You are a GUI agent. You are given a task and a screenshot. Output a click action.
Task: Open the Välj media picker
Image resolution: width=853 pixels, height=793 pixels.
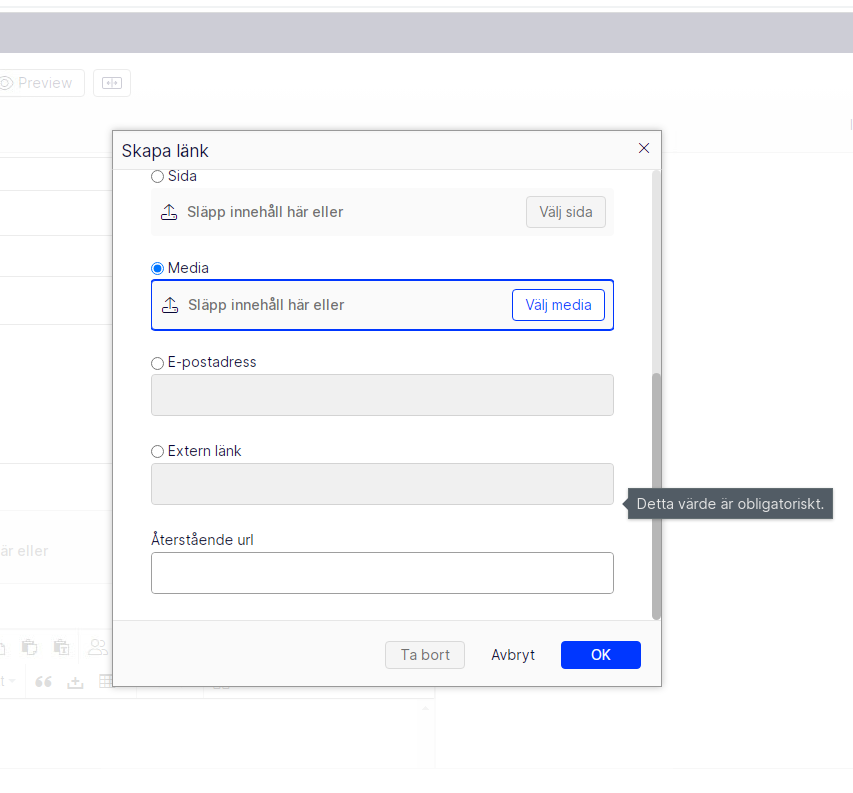click(558, 305)
